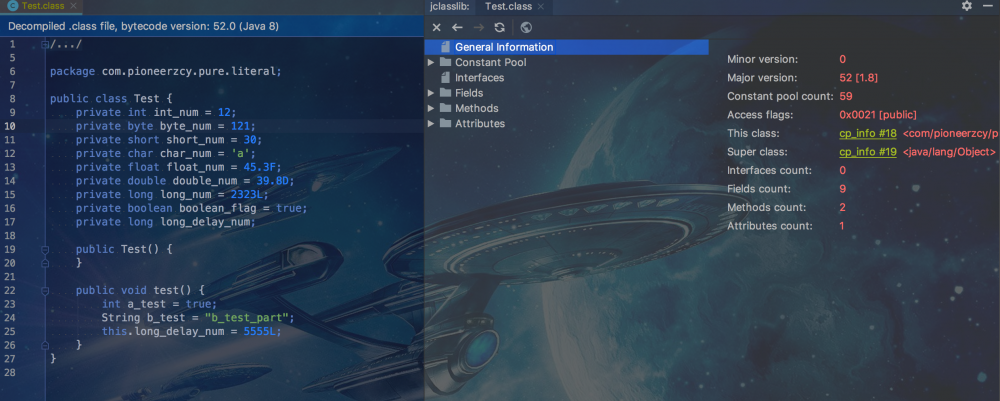Viewport: 1000px width, 401px height.
Task: Expand the Fields tree node
Action: (x=431, y=93)
